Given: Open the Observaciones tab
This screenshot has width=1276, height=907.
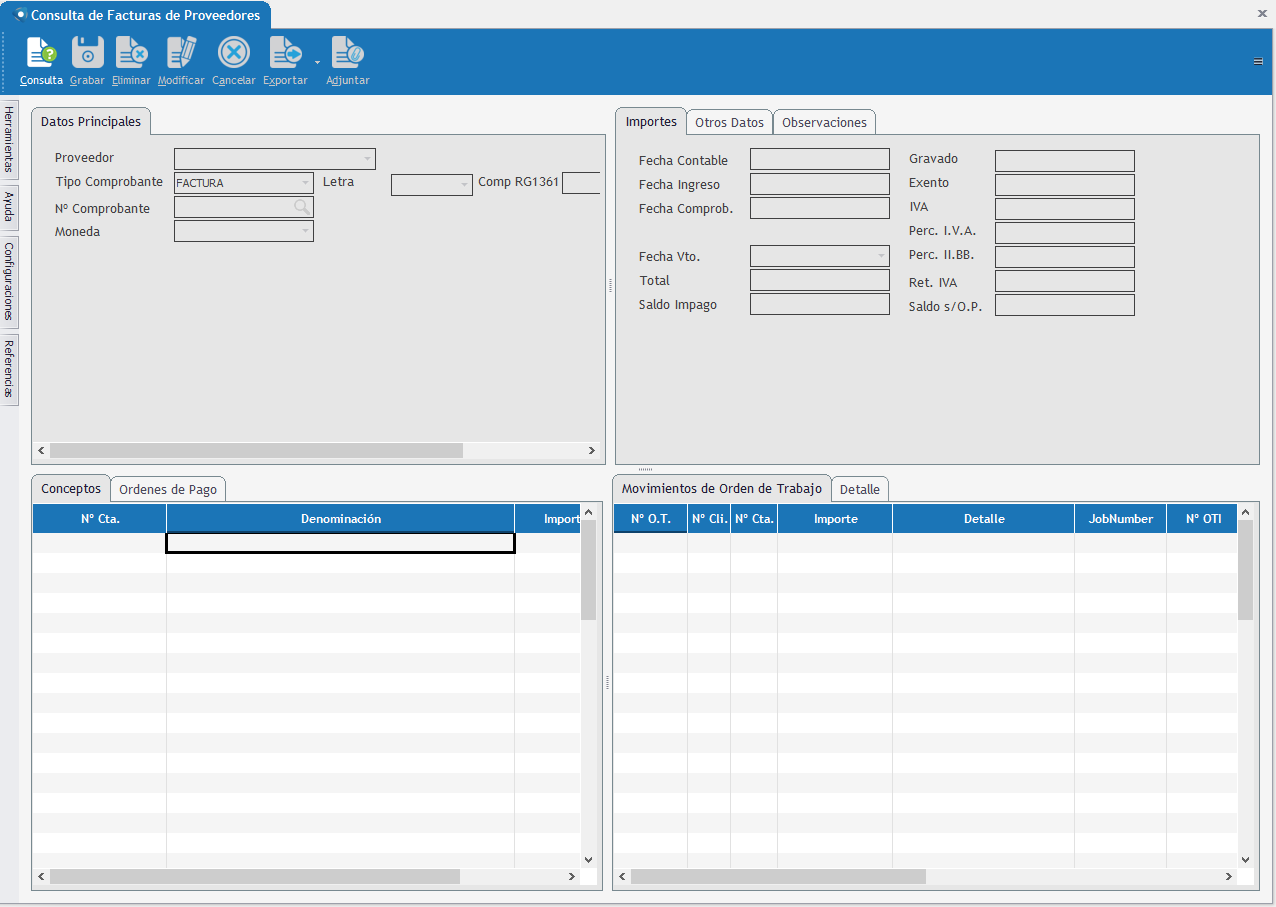Looking at the screenshot, I should [x=824, y=122].
